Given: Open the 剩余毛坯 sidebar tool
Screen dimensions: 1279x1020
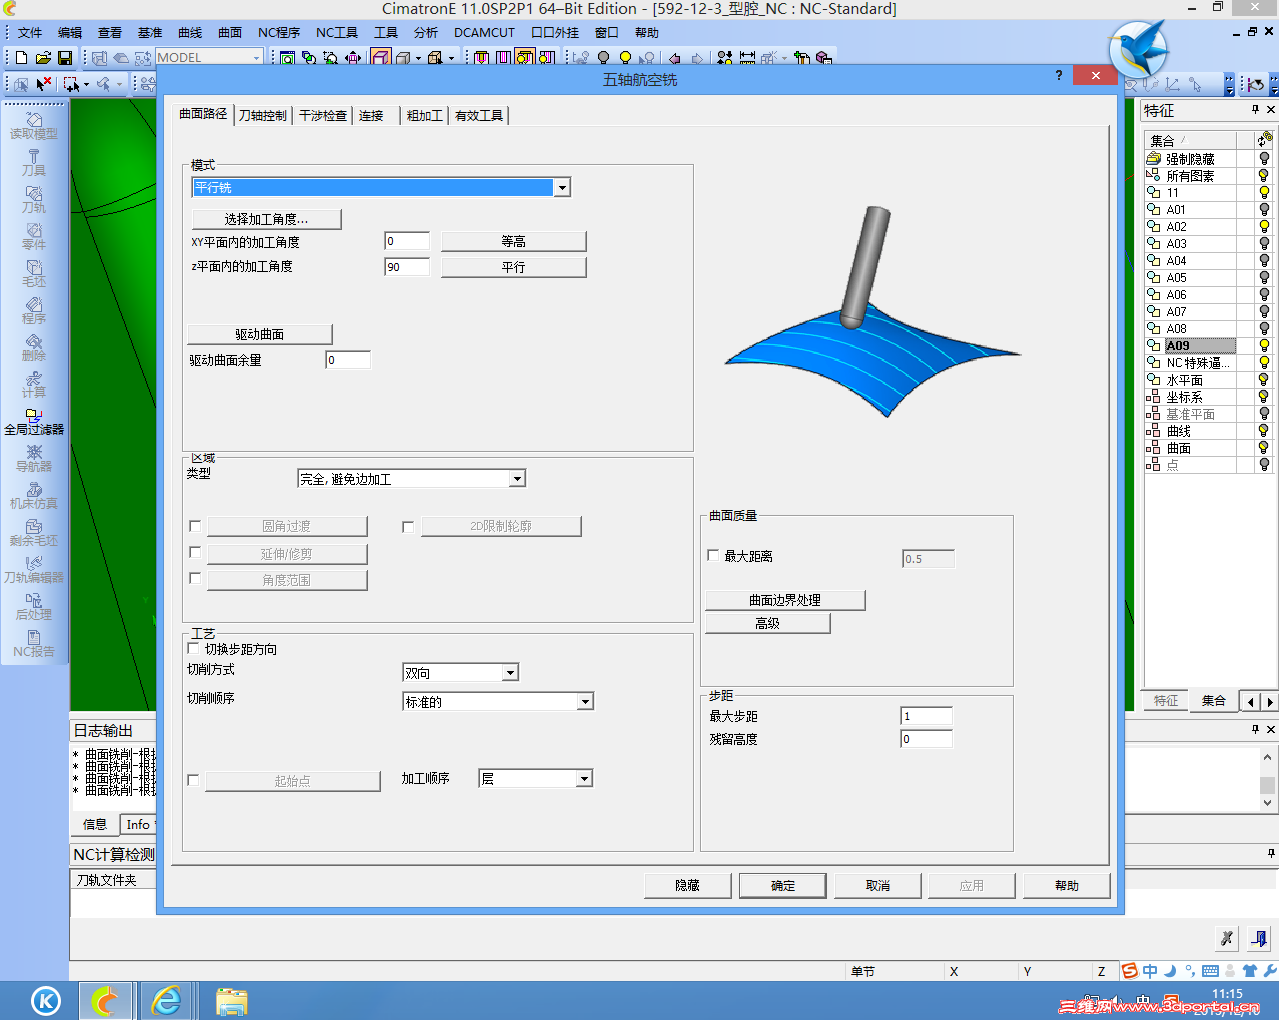Looking at the screenshot, I should (34, 533).
